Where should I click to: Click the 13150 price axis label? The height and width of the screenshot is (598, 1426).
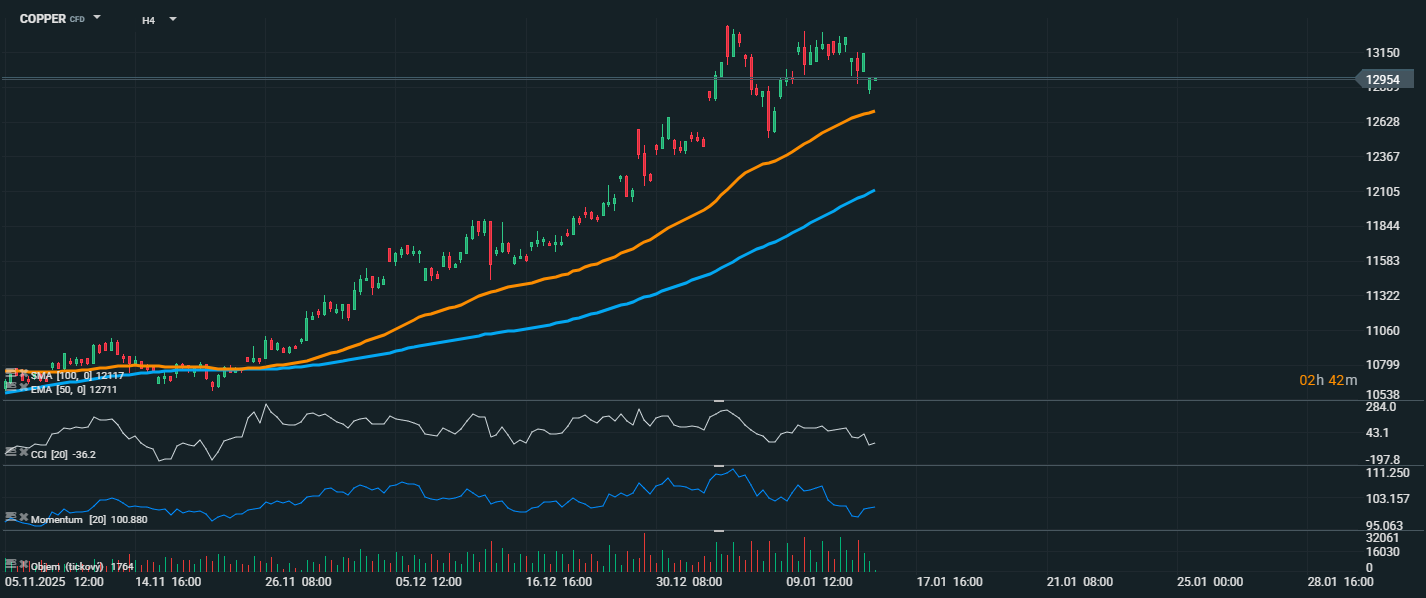point(1383,52)
